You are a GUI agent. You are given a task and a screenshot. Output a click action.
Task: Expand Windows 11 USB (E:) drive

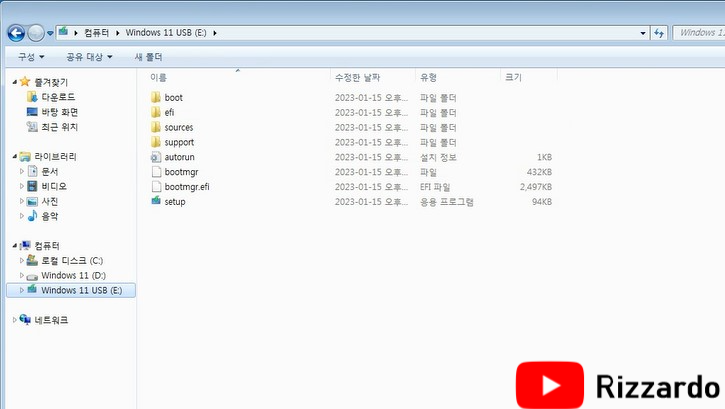pyautogui.click(x=21, y=290)
